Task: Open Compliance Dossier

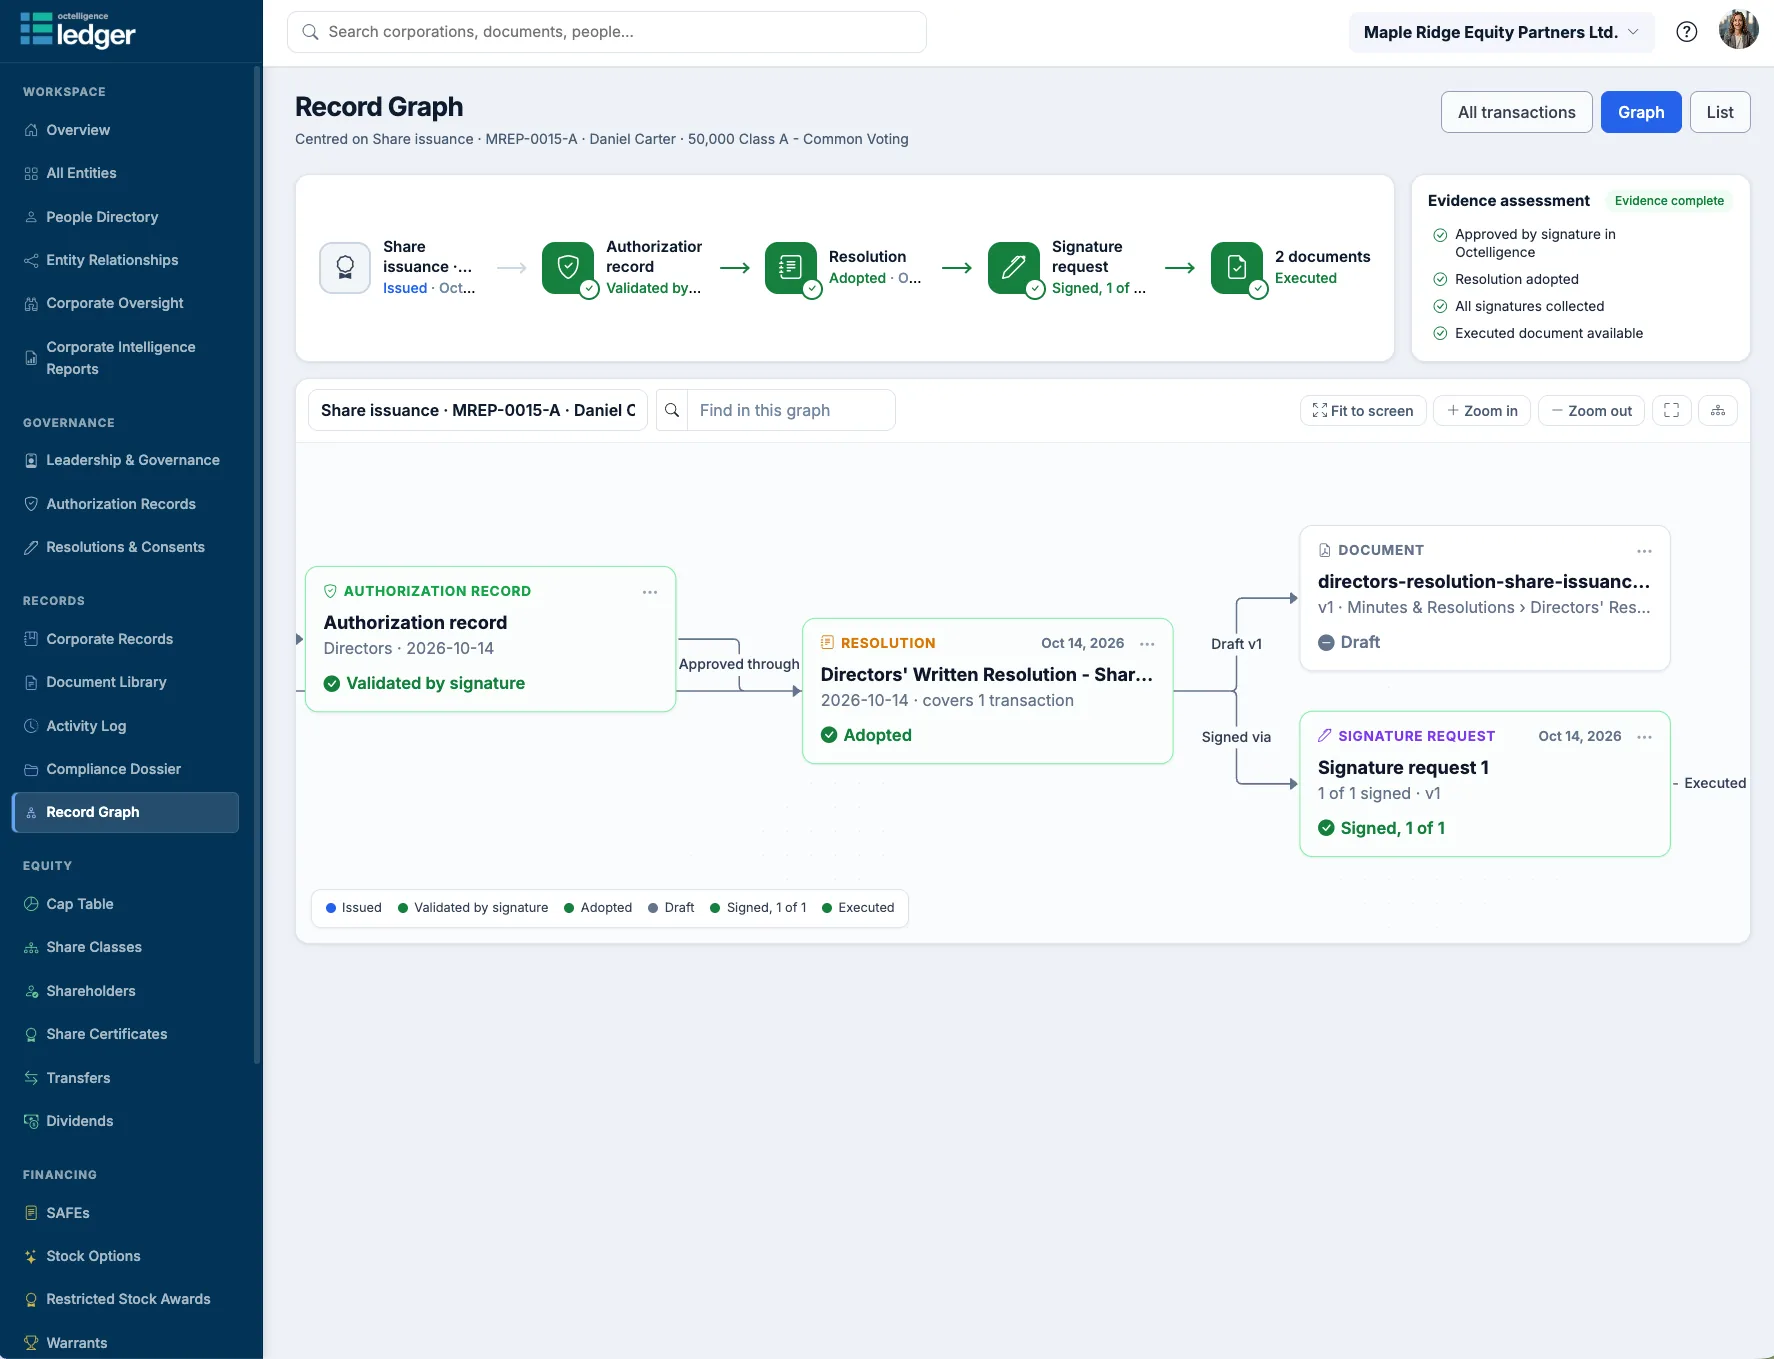Action: pos(125,769)
